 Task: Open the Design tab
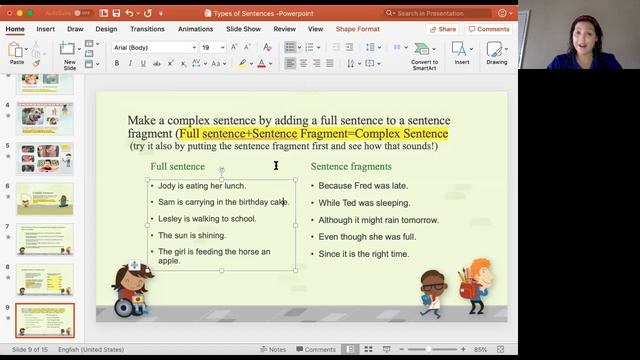106,29
